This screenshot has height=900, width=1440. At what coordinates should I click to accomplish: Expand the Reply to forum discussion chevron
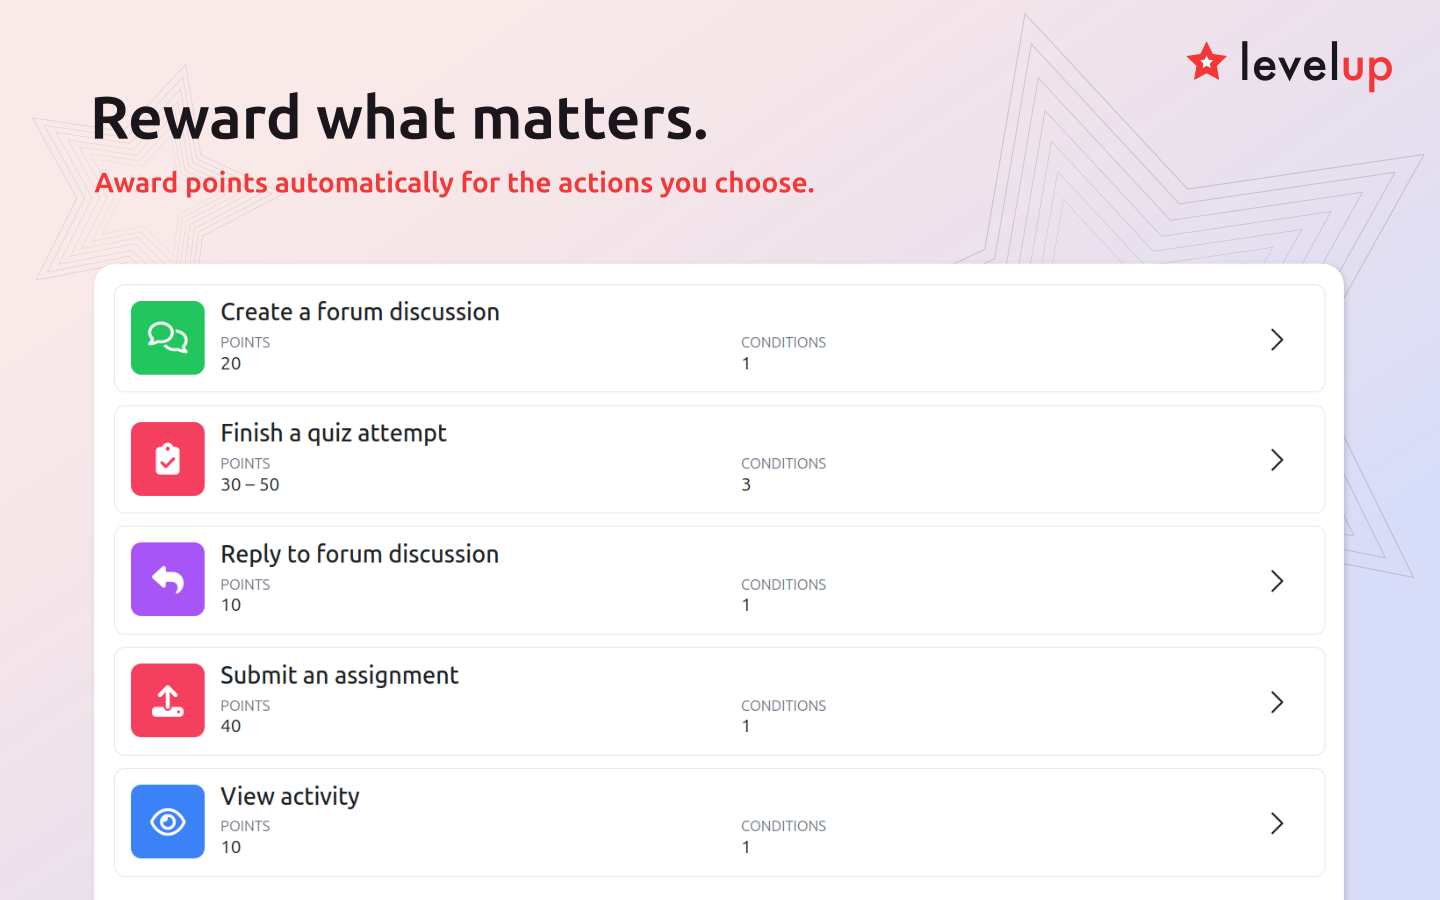tap(1277, 581)
